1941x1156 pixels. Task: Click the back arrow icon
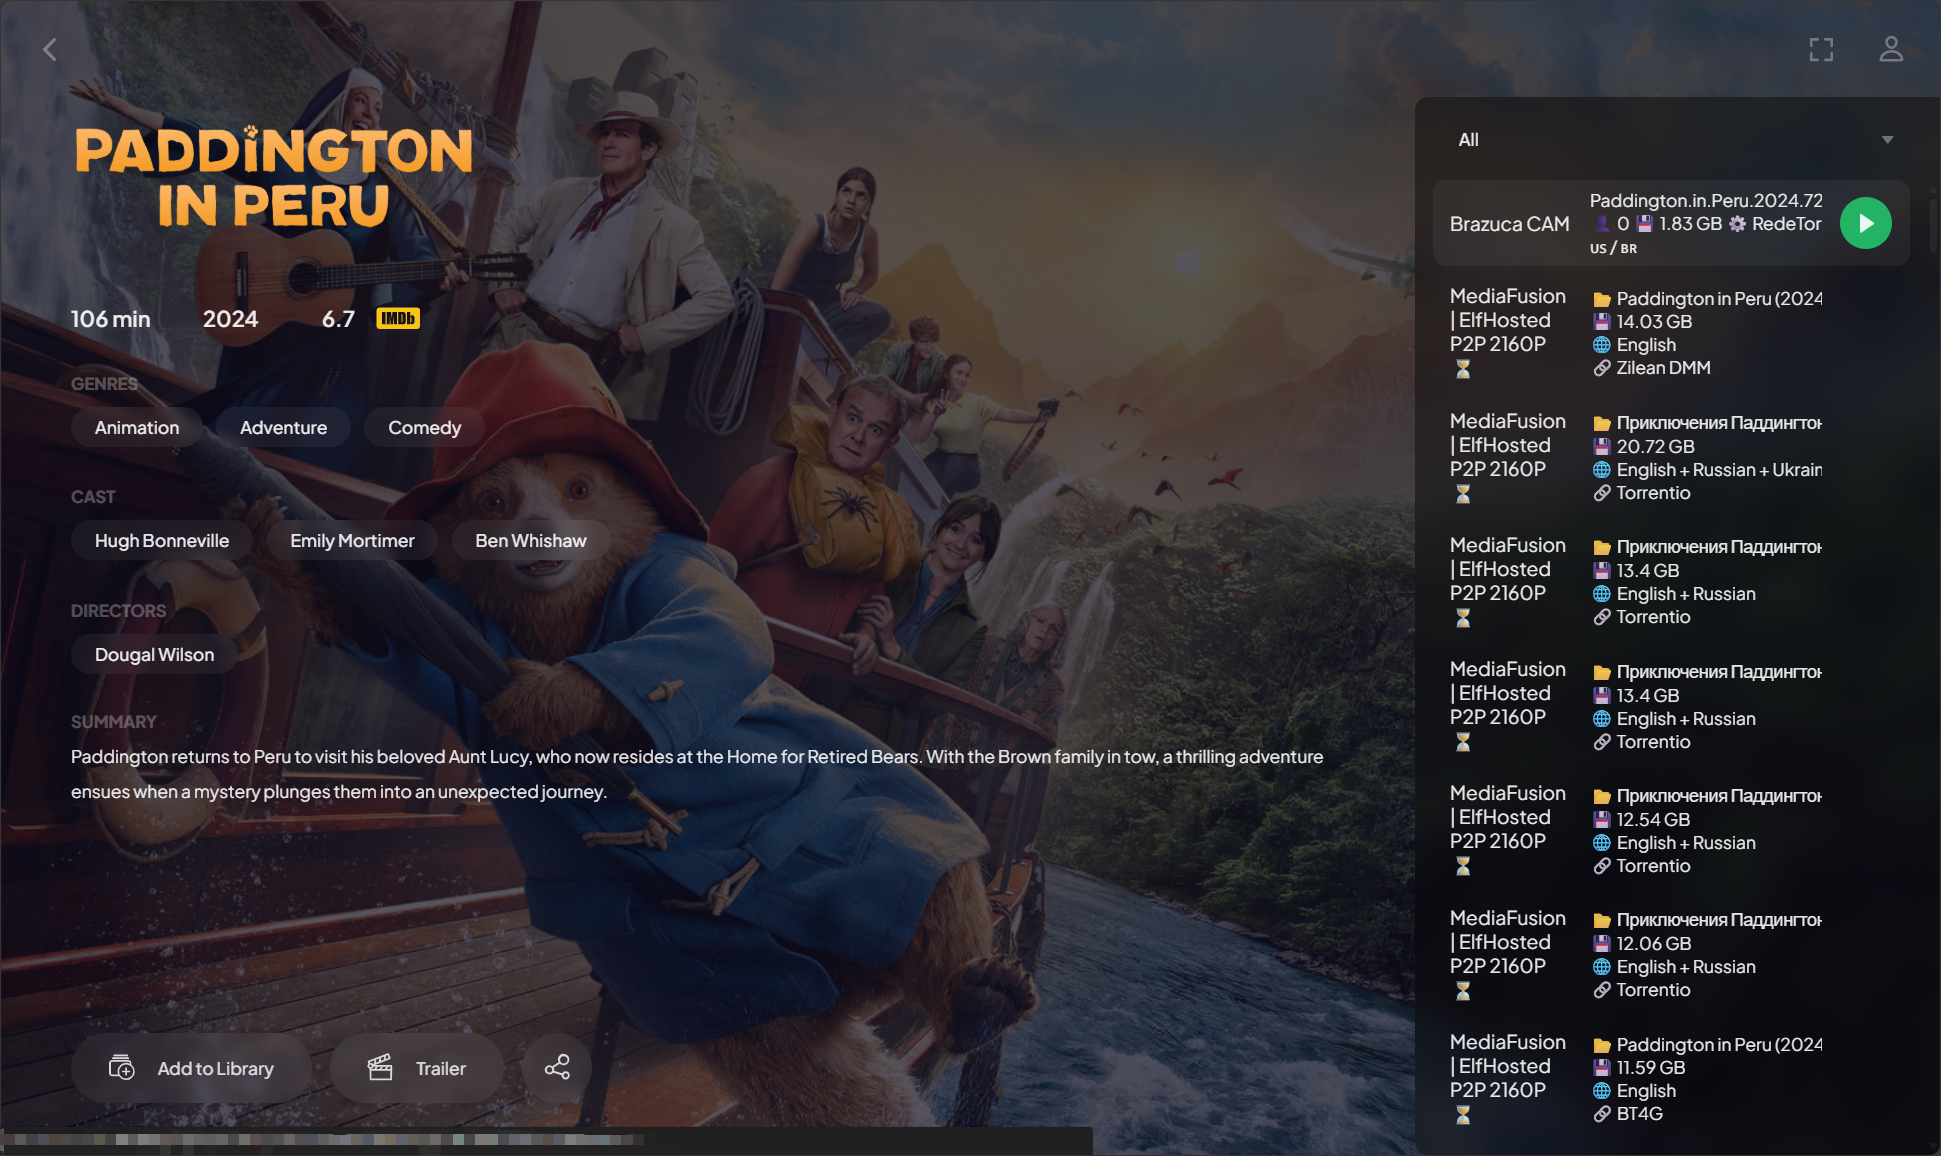point(49,49)
